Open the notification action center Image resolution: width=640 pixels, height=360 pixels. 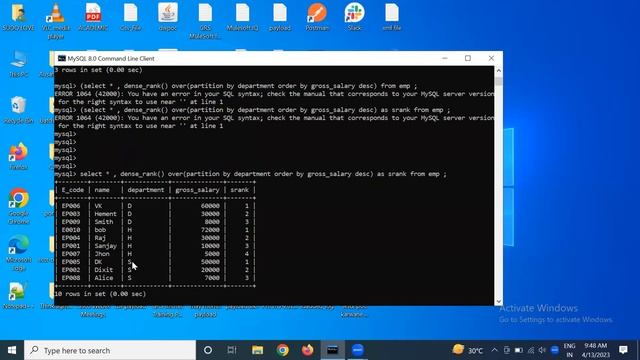point(623,350)
